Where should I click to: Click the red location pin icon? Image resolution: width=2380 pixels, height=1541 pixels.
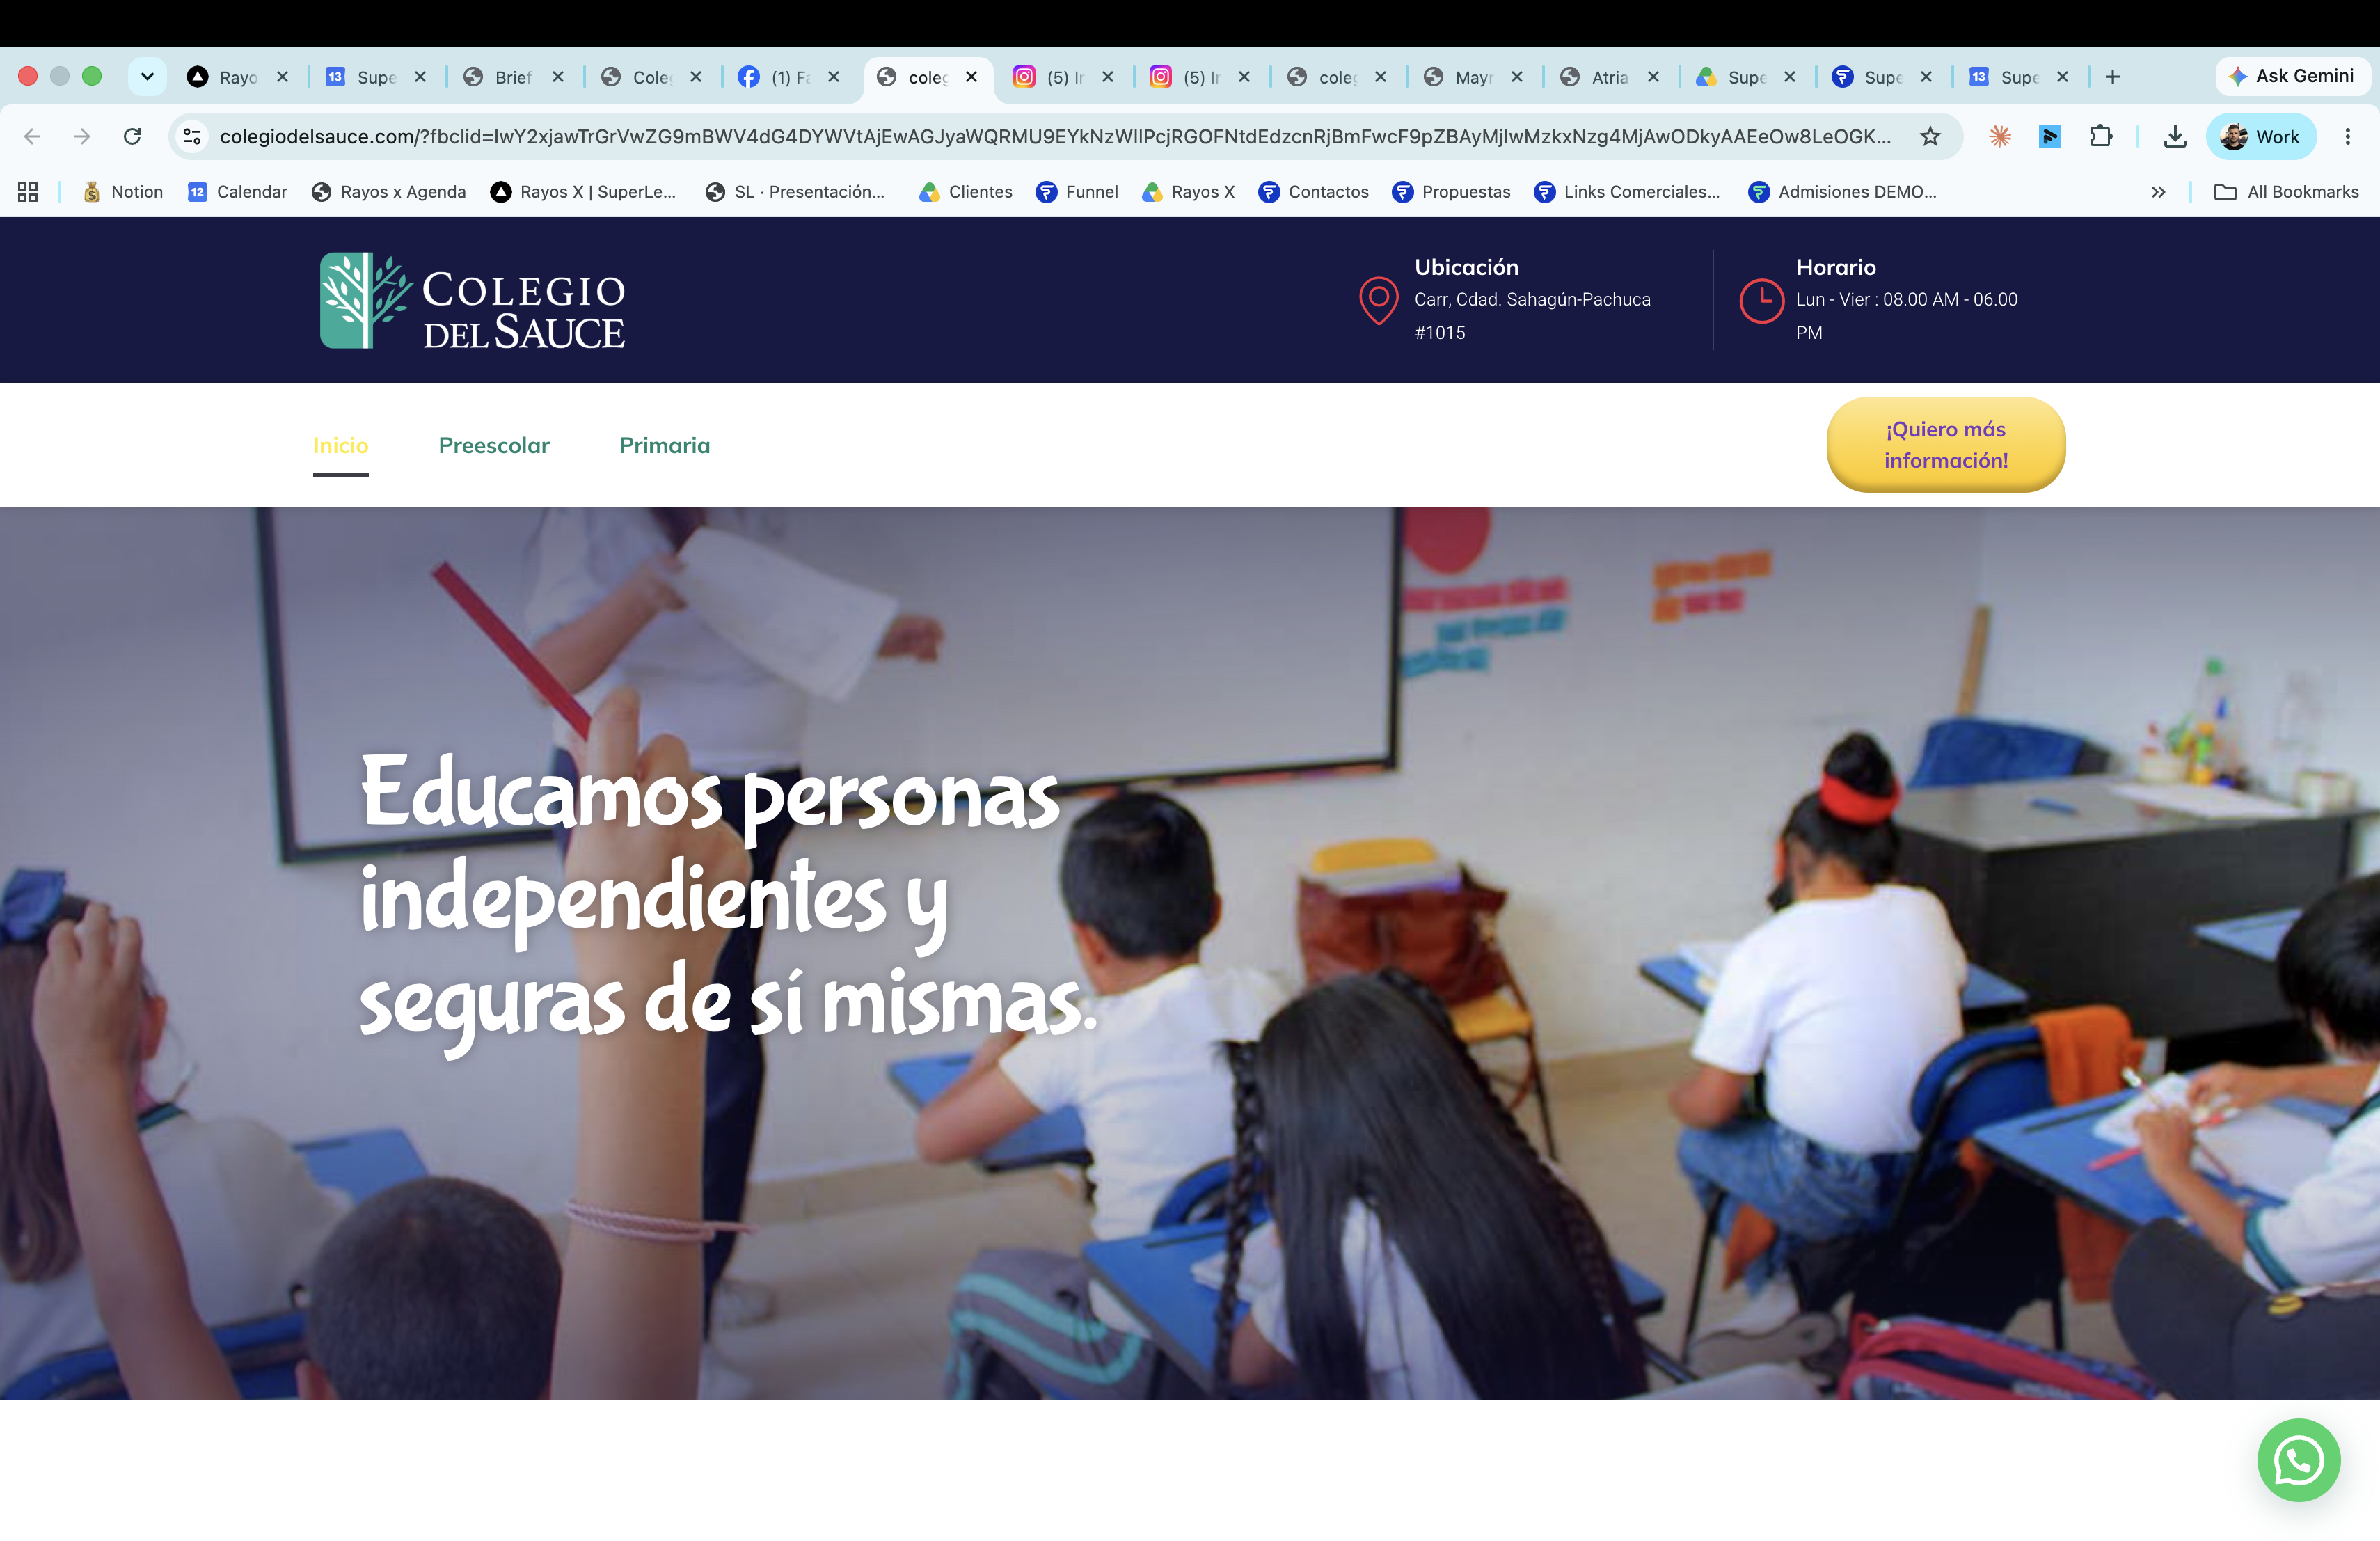(1378, 300)
